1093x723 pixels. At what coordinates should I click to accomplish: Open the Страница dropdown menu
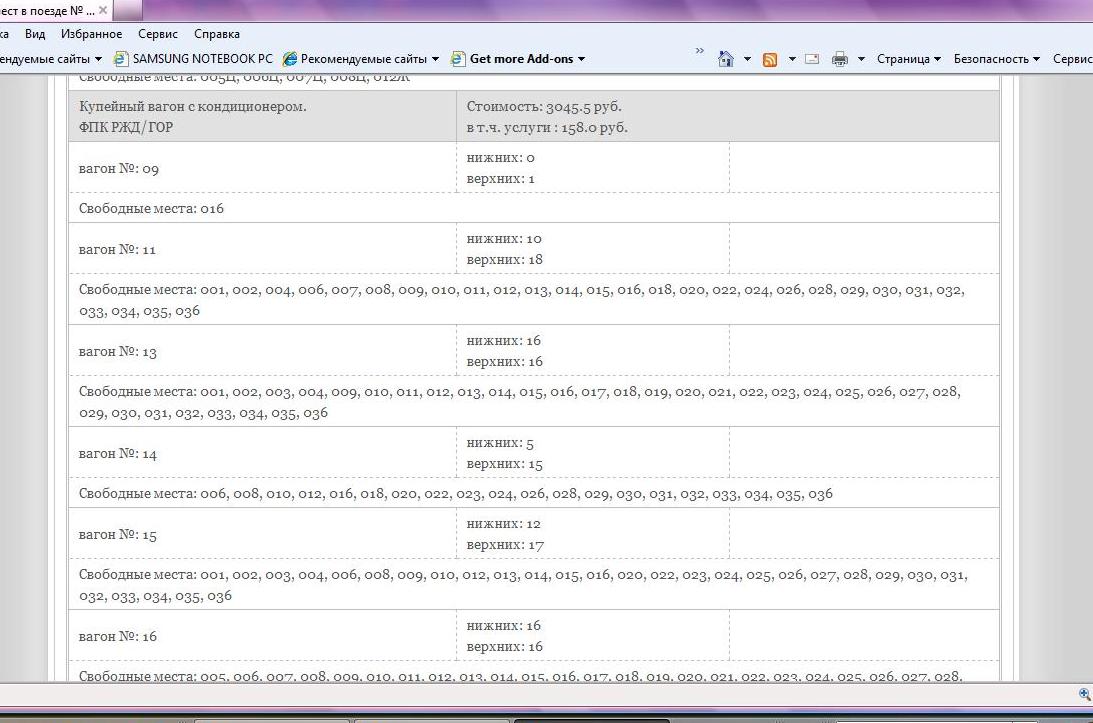pos(908,59)
